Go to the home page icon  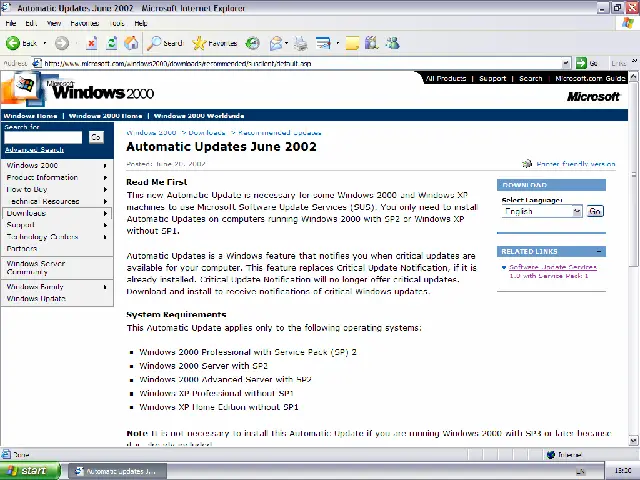click(131, 43)
